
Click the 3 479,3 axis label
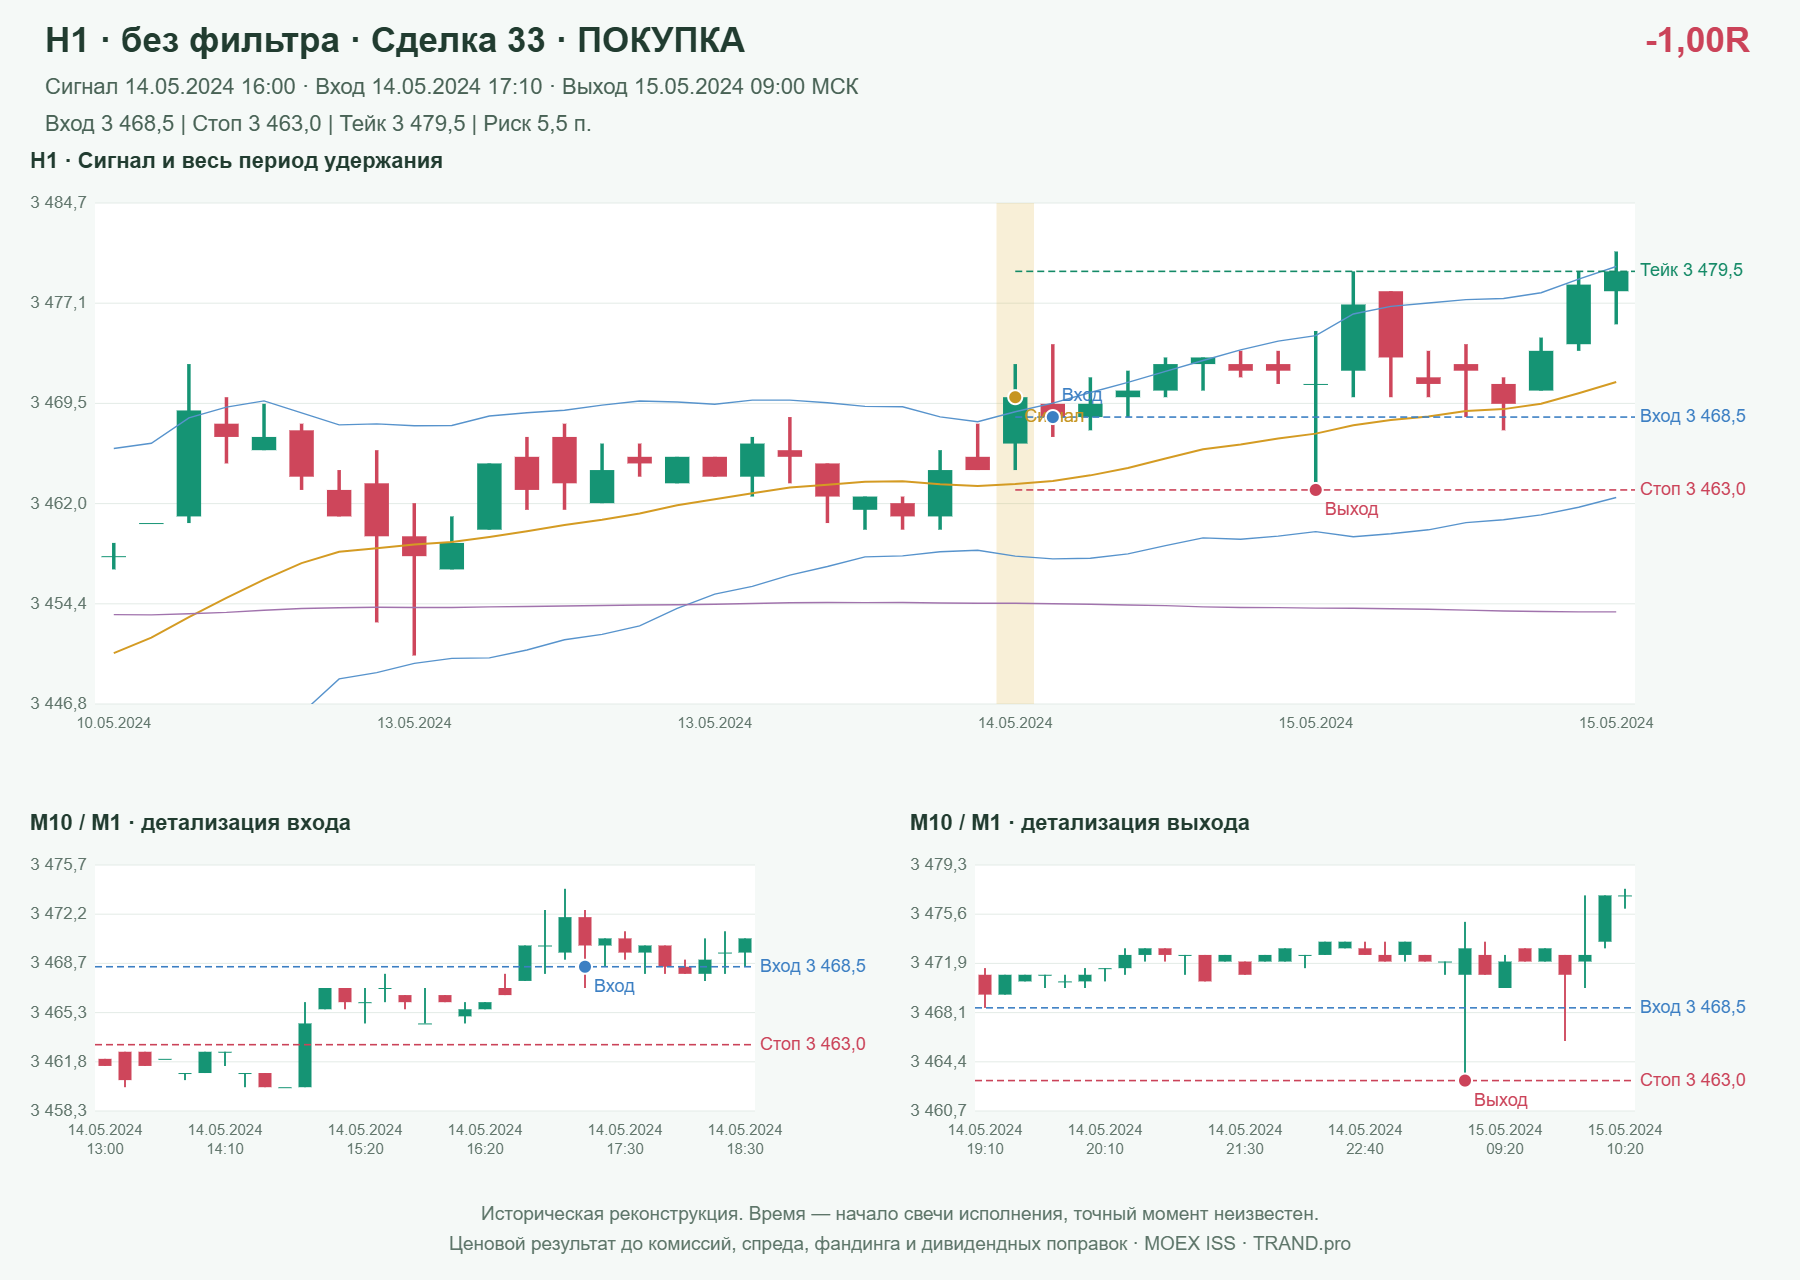[x=939, y=865]
